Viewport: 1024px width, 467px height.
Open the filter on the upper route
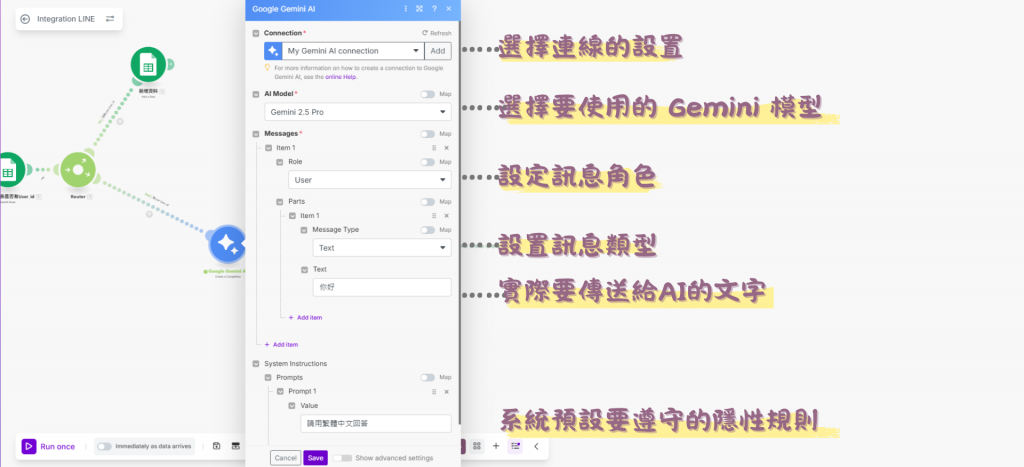point(120,121)
